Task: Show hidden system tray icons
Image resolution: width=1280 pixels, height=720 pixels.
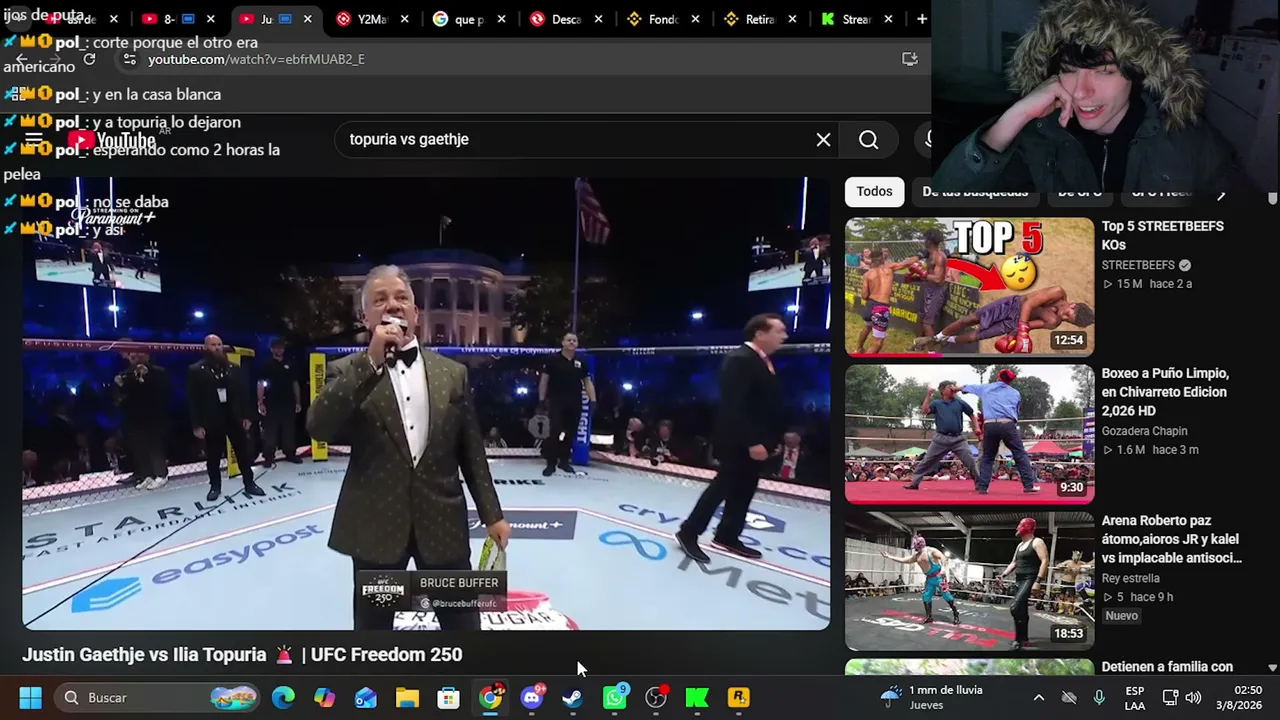Action: (x=1038, y=697)
